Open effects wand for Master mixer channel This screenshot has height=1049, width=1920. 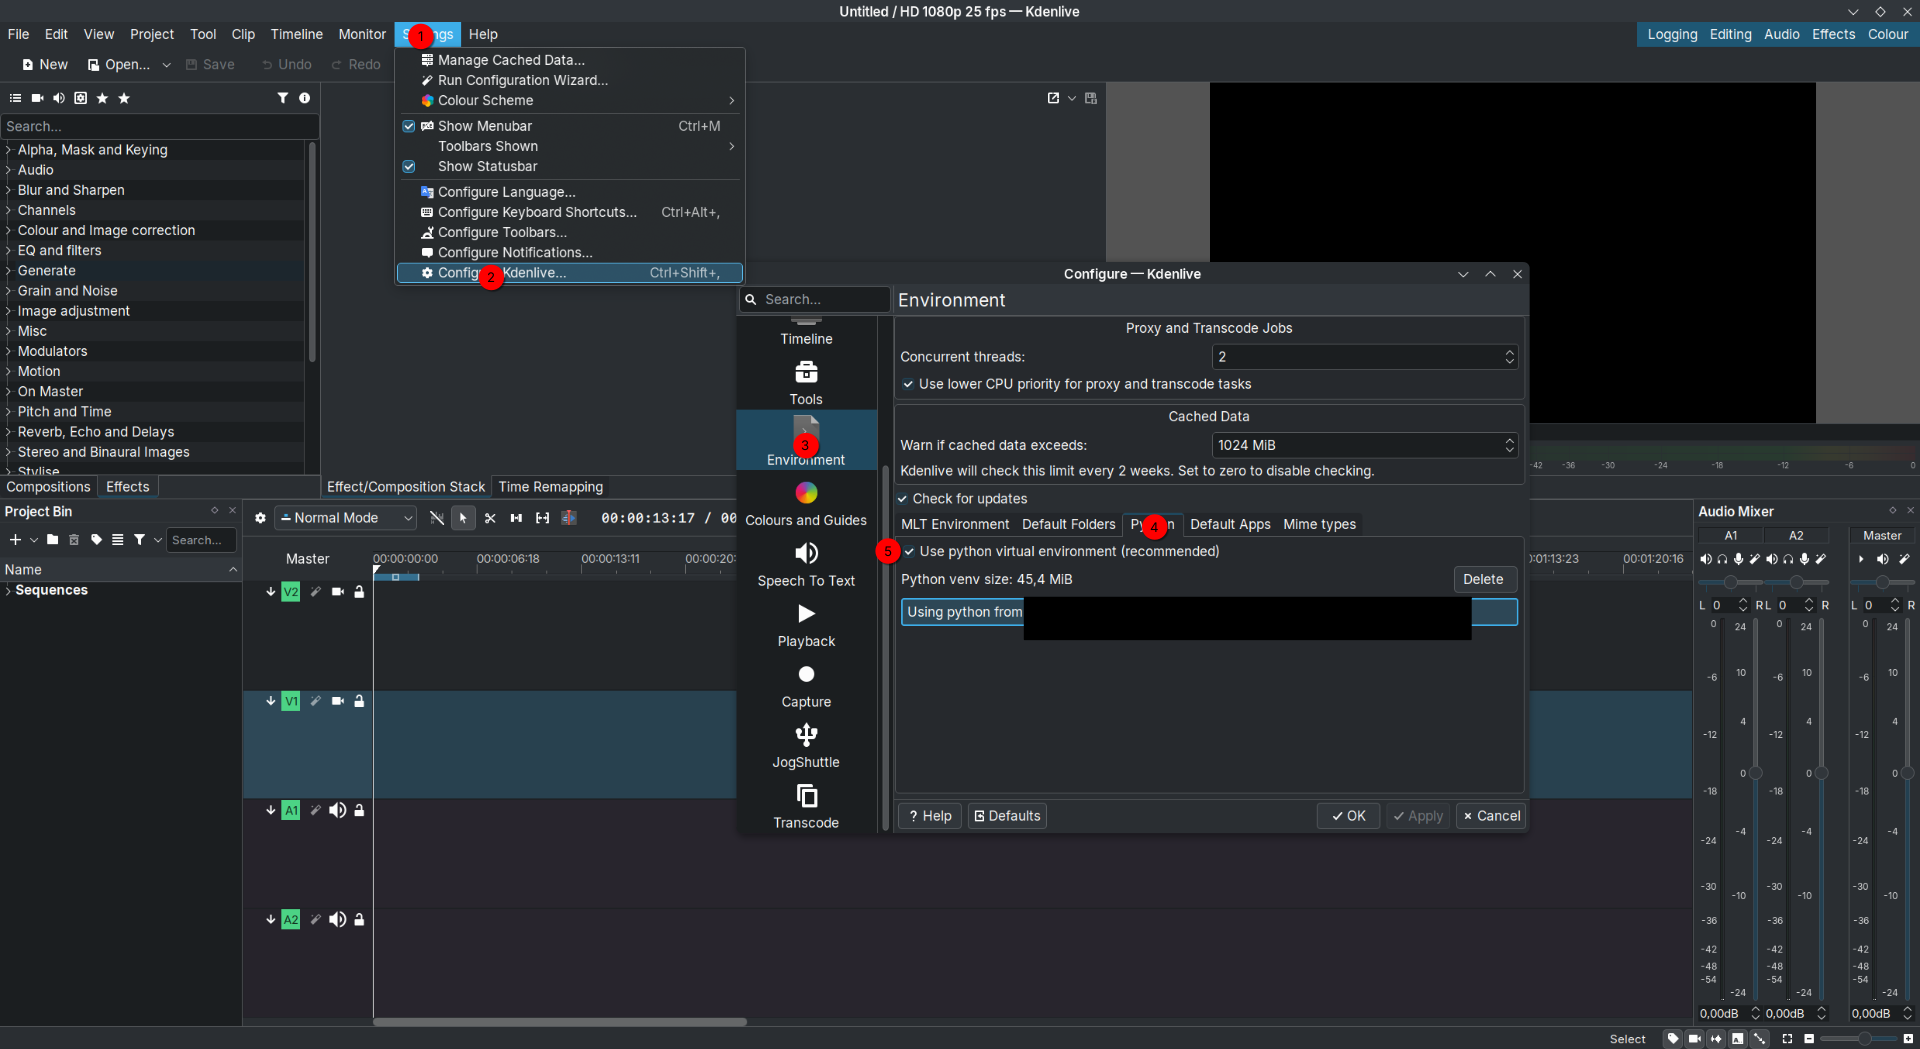[1904, 559]
